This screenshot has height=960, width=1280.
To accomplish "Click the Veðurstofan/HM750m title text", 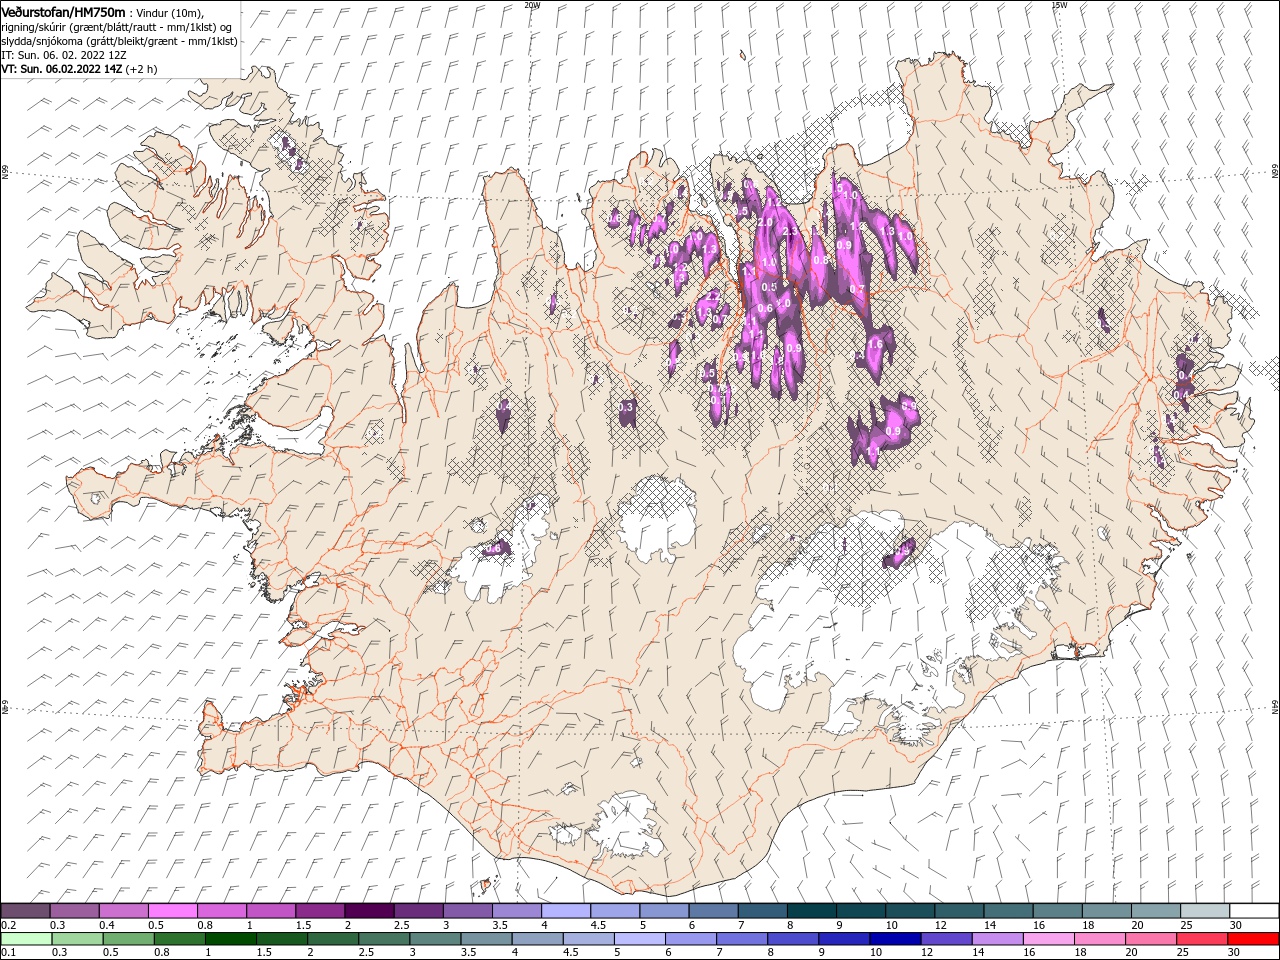I will coord(63,11).
